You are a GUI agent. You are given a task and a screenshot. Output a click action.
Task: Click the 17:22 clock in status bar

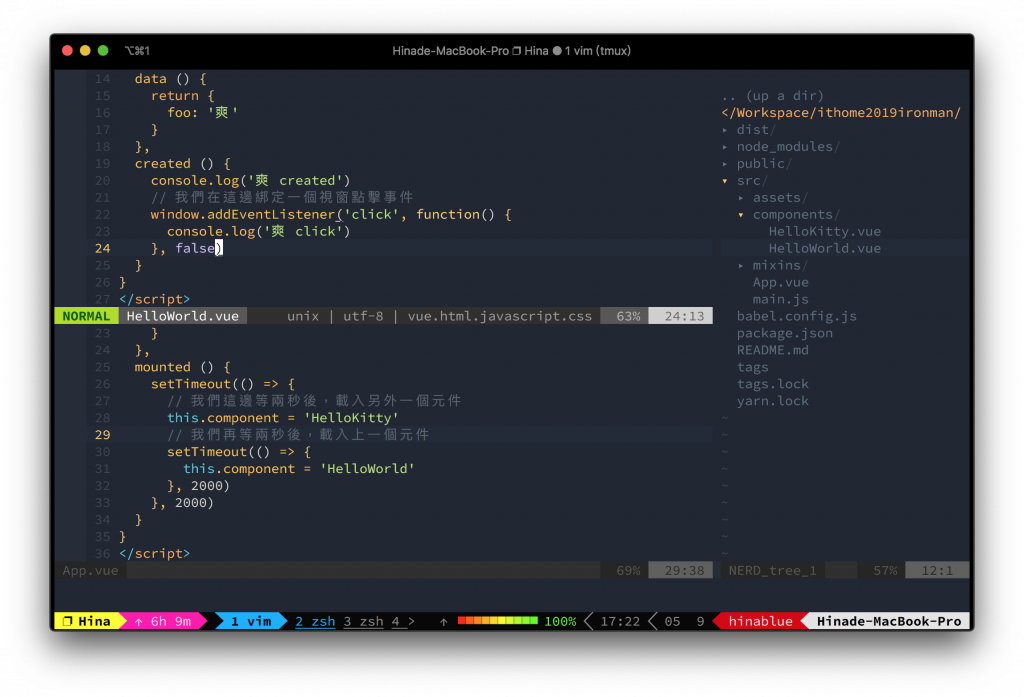pos(620,621)
